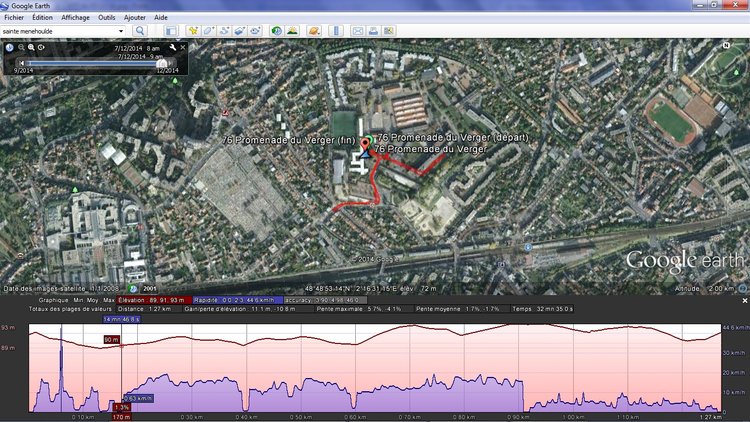Click the time slider clock icon
Image resolution: width=750 pixels, height=422 pixels.
point(10,47)
